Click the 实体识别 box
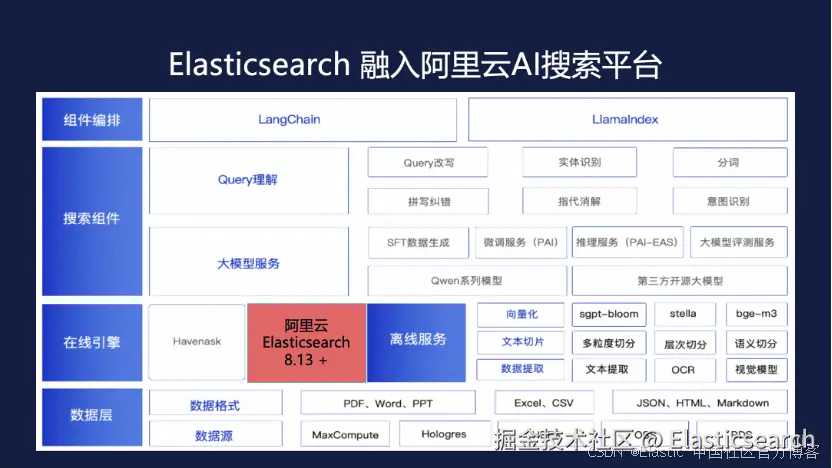This screenshot has height=468, width=832. point(579,162)
